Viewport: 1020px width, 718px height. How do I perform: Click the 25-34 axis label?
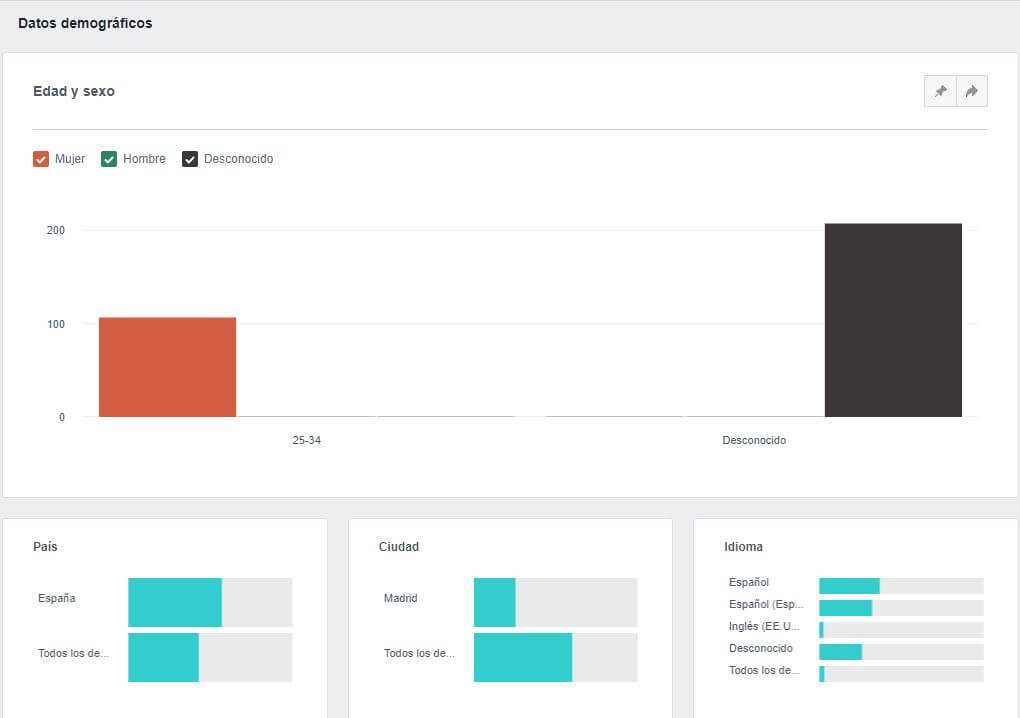pos(307,440)
